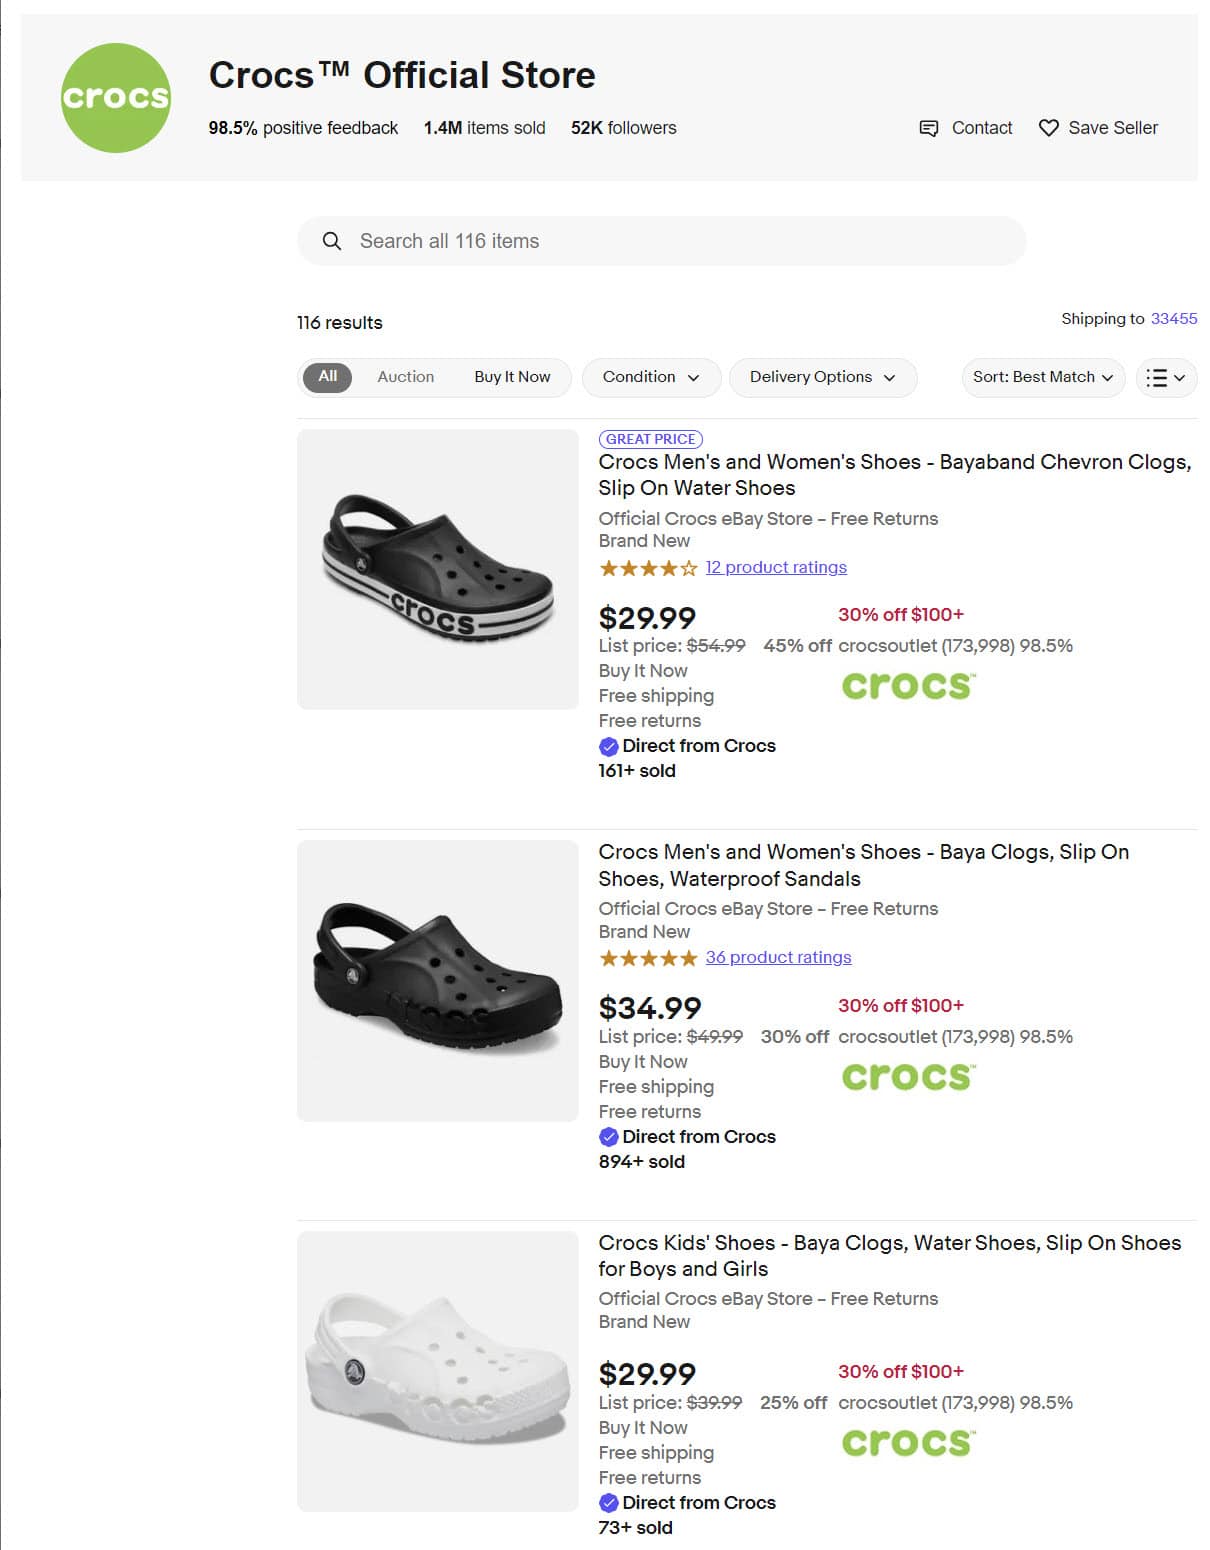Viewport: 1210px width, 1550px height.
Task: Click the star rating on Baya Clogs listing
Action: [648, 958]
